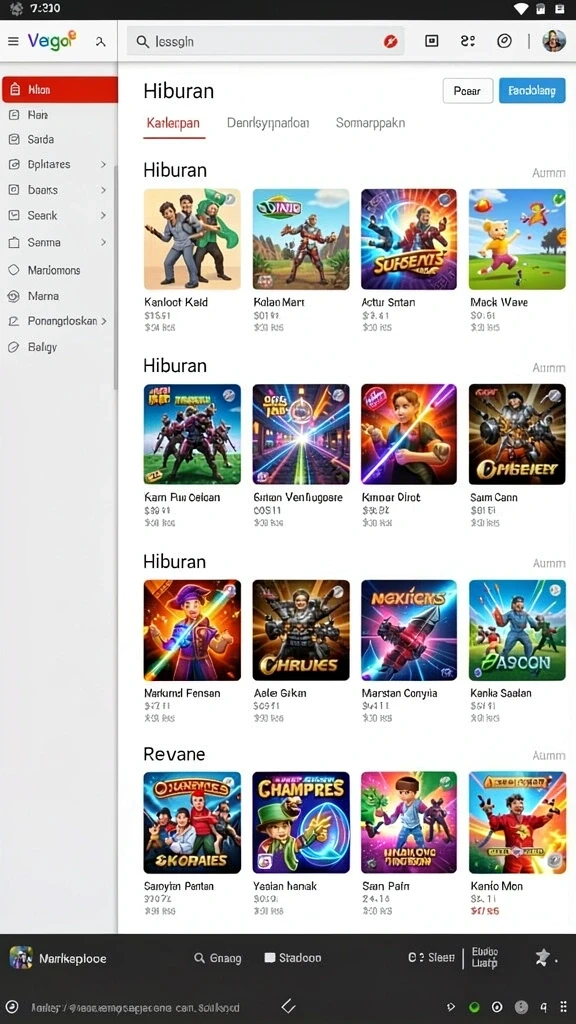This screenshot has height=1024, width=576.
Task: Click the red icon in the search bar
Action: 391,42
